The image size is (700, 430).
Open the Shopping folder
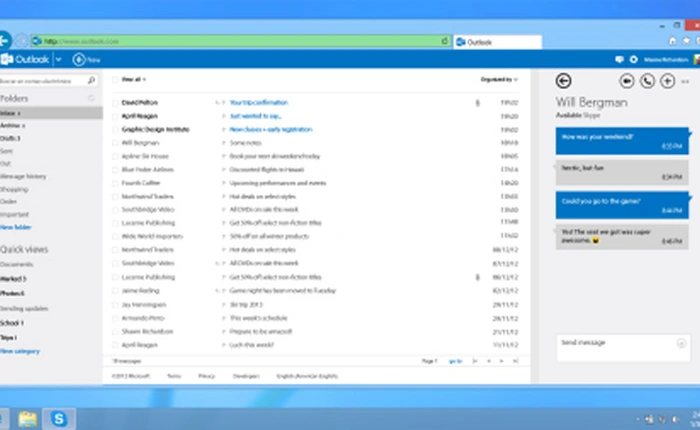tap(14, 189)
